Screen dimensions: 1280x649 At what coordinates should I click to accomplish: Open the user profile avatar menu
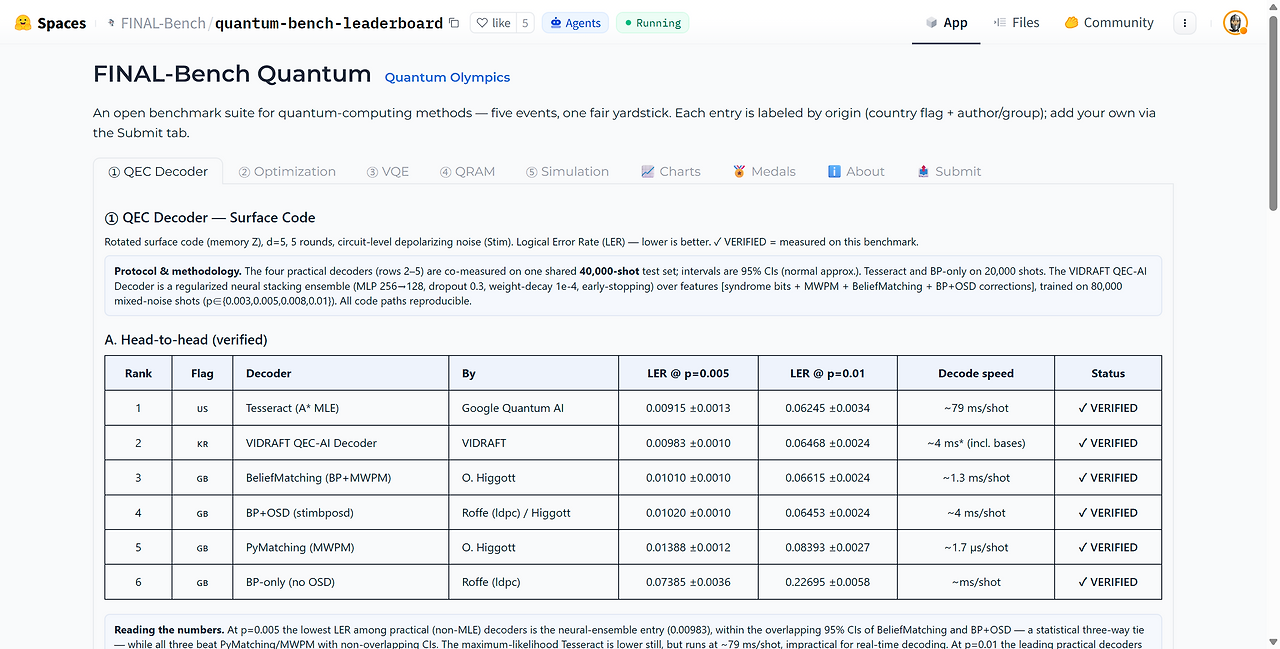coord(1235,23)
